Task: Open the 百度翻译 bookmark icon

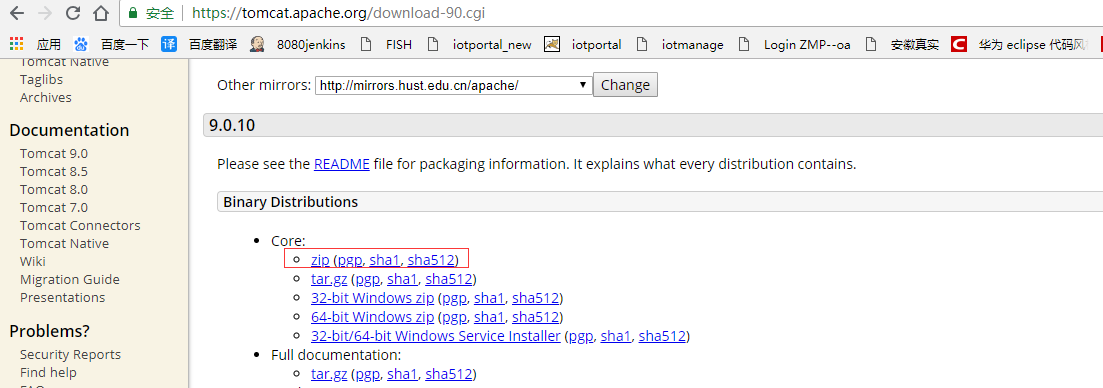Action: point(169,44)
